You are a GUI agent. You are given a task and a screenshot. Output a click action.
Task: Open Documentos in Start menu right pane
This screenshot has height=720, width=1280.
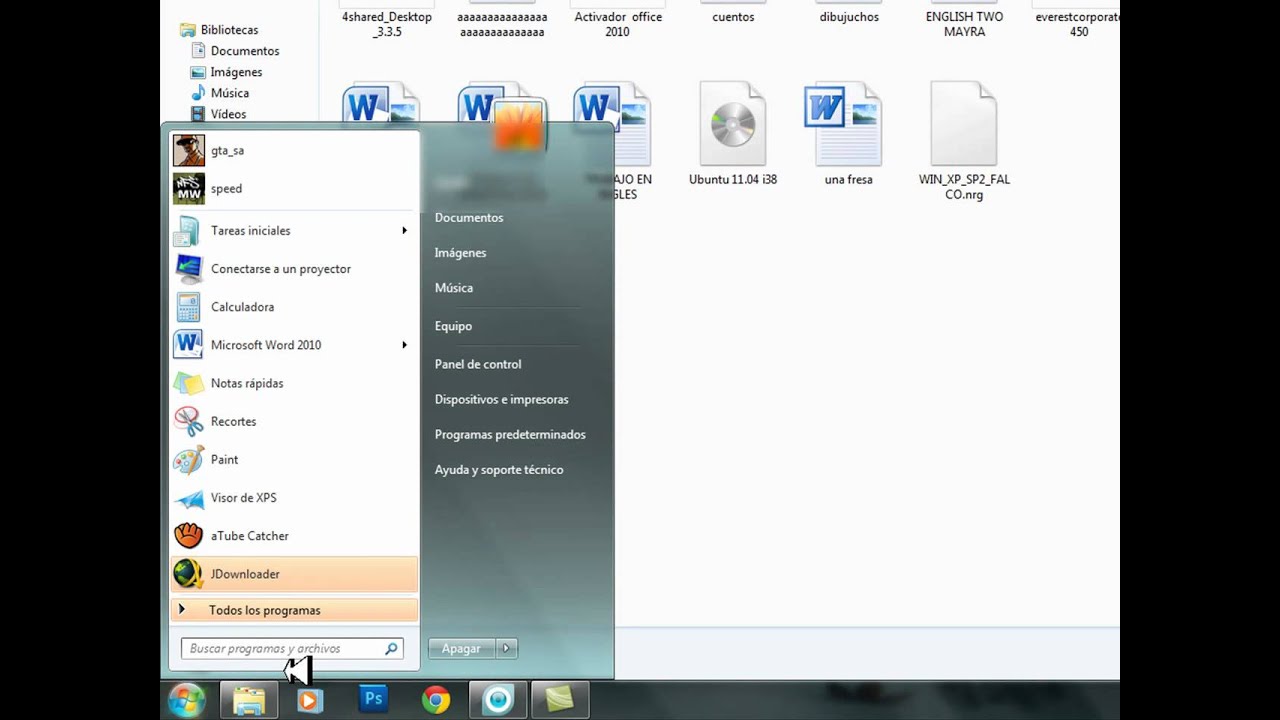pyautogui.click(x=469, y=217)
